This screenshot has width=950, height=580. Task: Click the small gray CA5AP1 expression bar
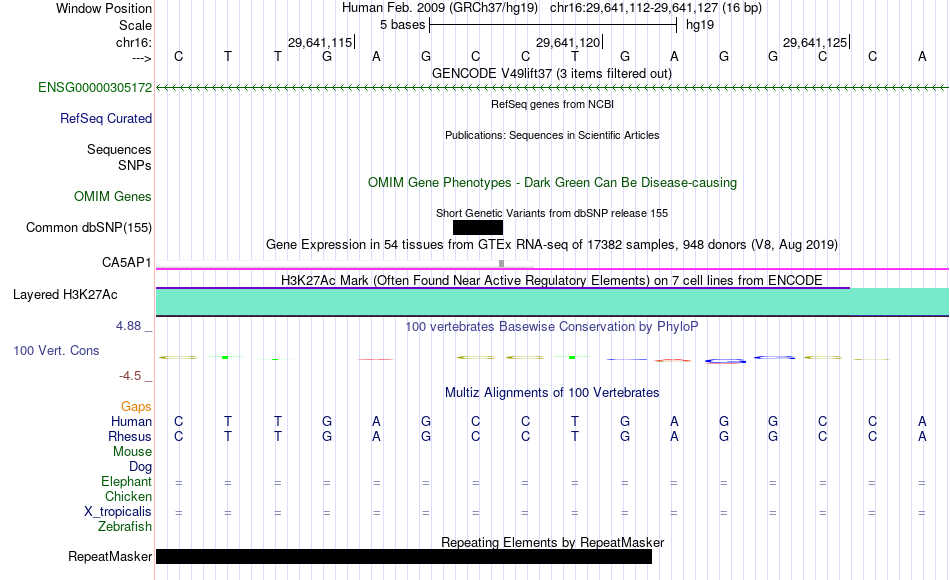(x=501, y=263)
